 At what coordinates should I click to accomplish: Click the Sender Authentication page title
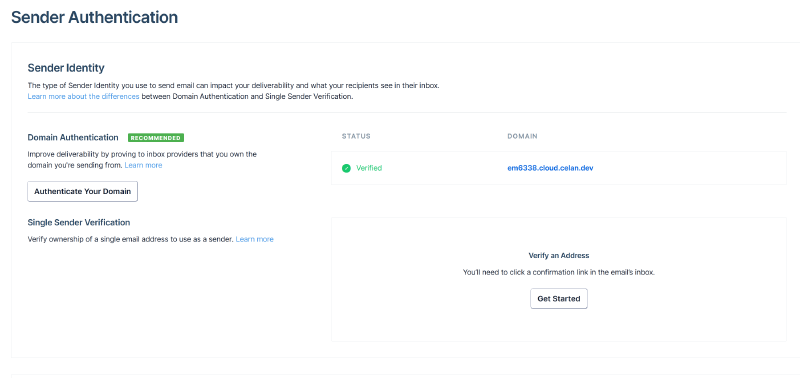click(x=94, y=17)
